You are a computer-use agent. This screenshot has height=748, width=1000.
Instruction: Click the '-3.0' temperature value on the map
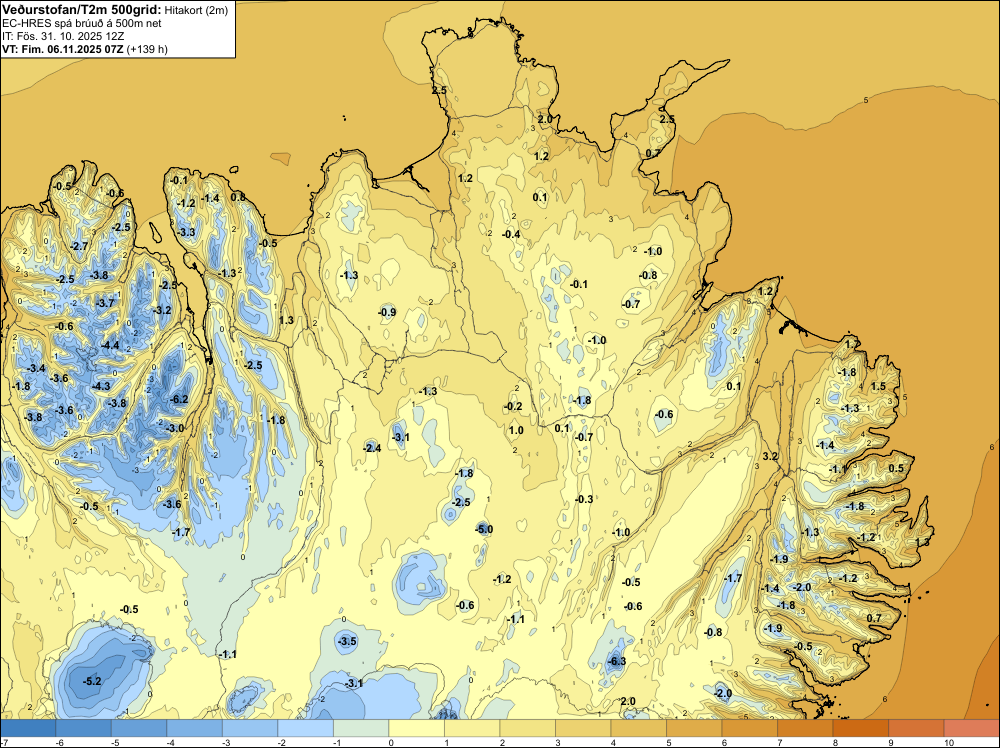(x=175, y=428)
